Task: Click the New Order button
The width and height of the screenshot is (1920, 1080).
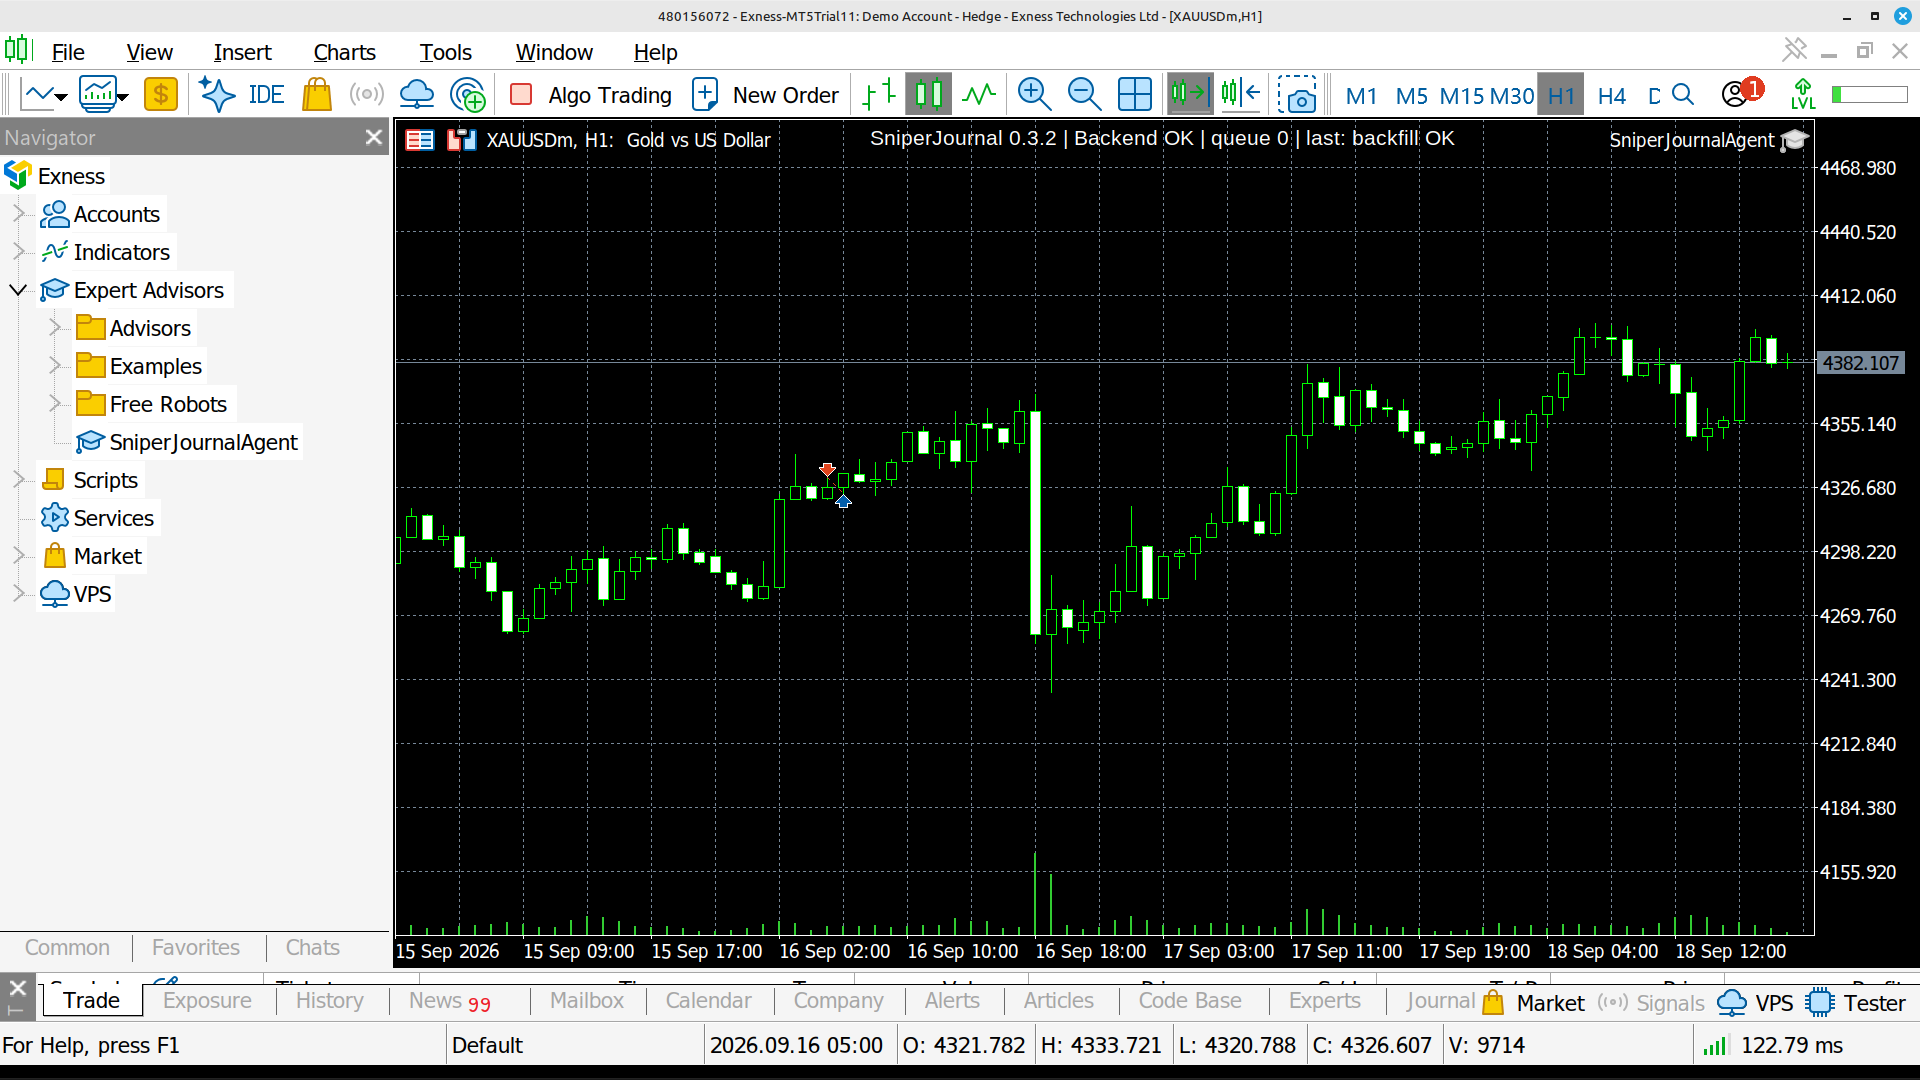Action: (x=766, y=95)
